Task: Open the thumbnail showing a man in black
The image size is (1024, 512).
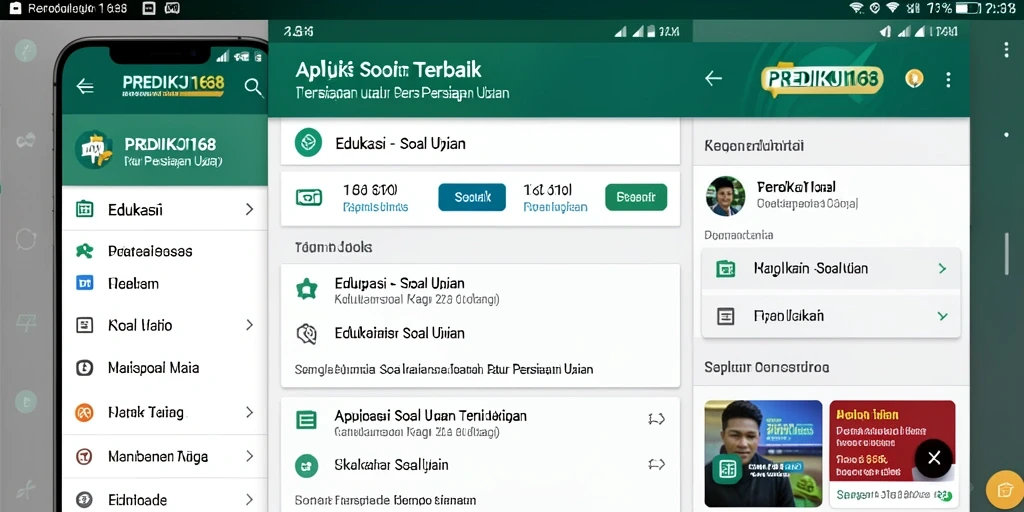Action: click(x=763, y=454)
